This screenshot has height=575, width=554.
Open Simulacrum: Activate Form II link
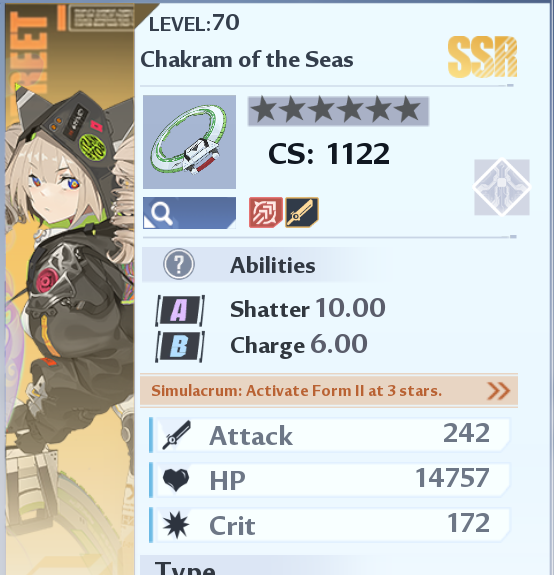click(x=296, y=391)
